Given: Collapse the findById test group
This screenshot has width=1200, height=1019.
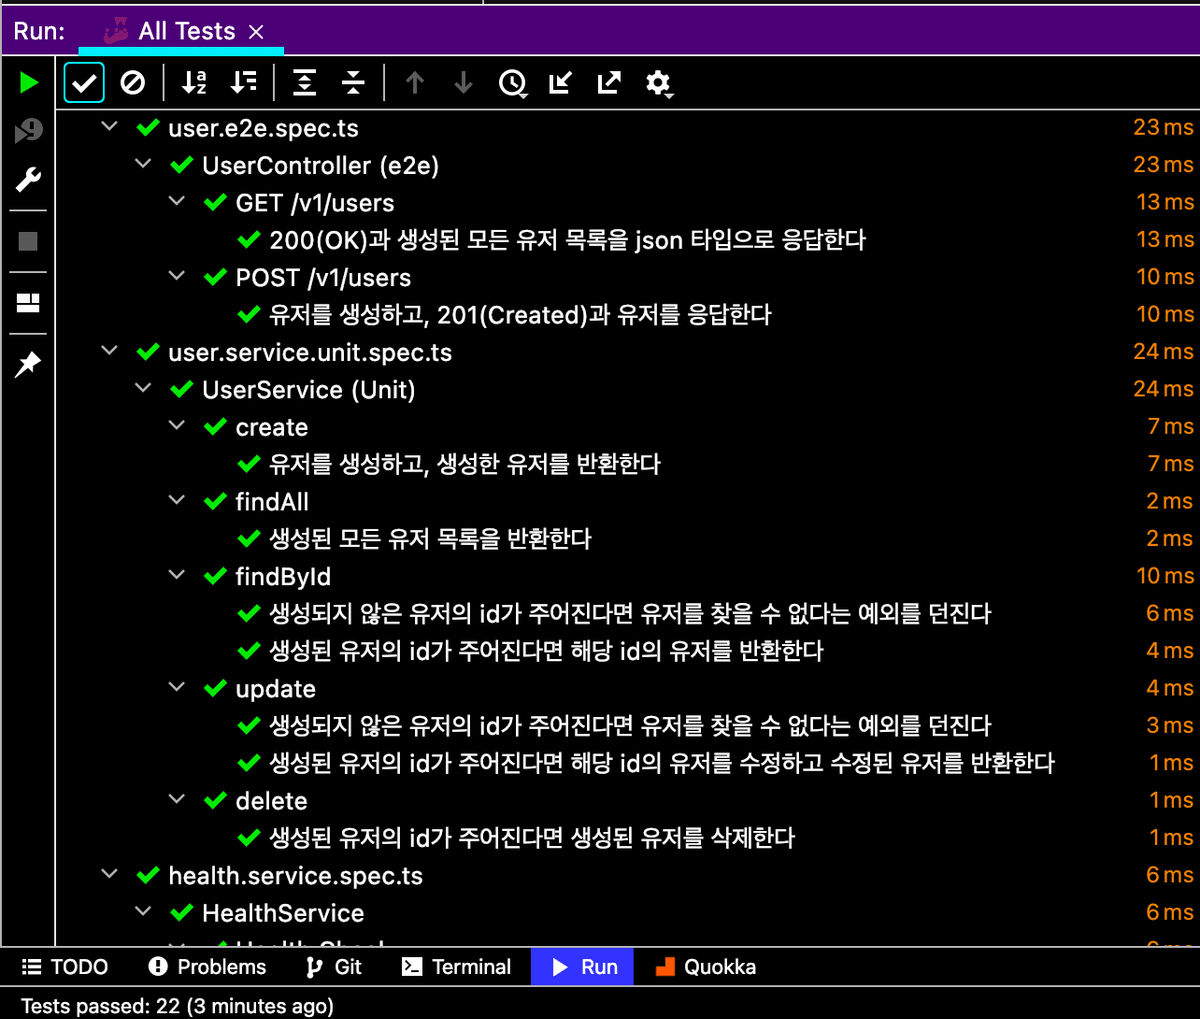Looking at the screenshot, I should click(x=177, y=575).
